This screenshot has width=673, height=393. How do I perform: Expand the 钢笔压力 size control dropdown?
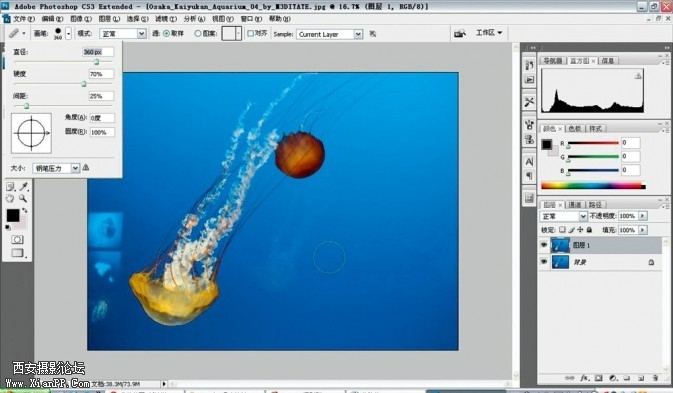click(75, 168)
